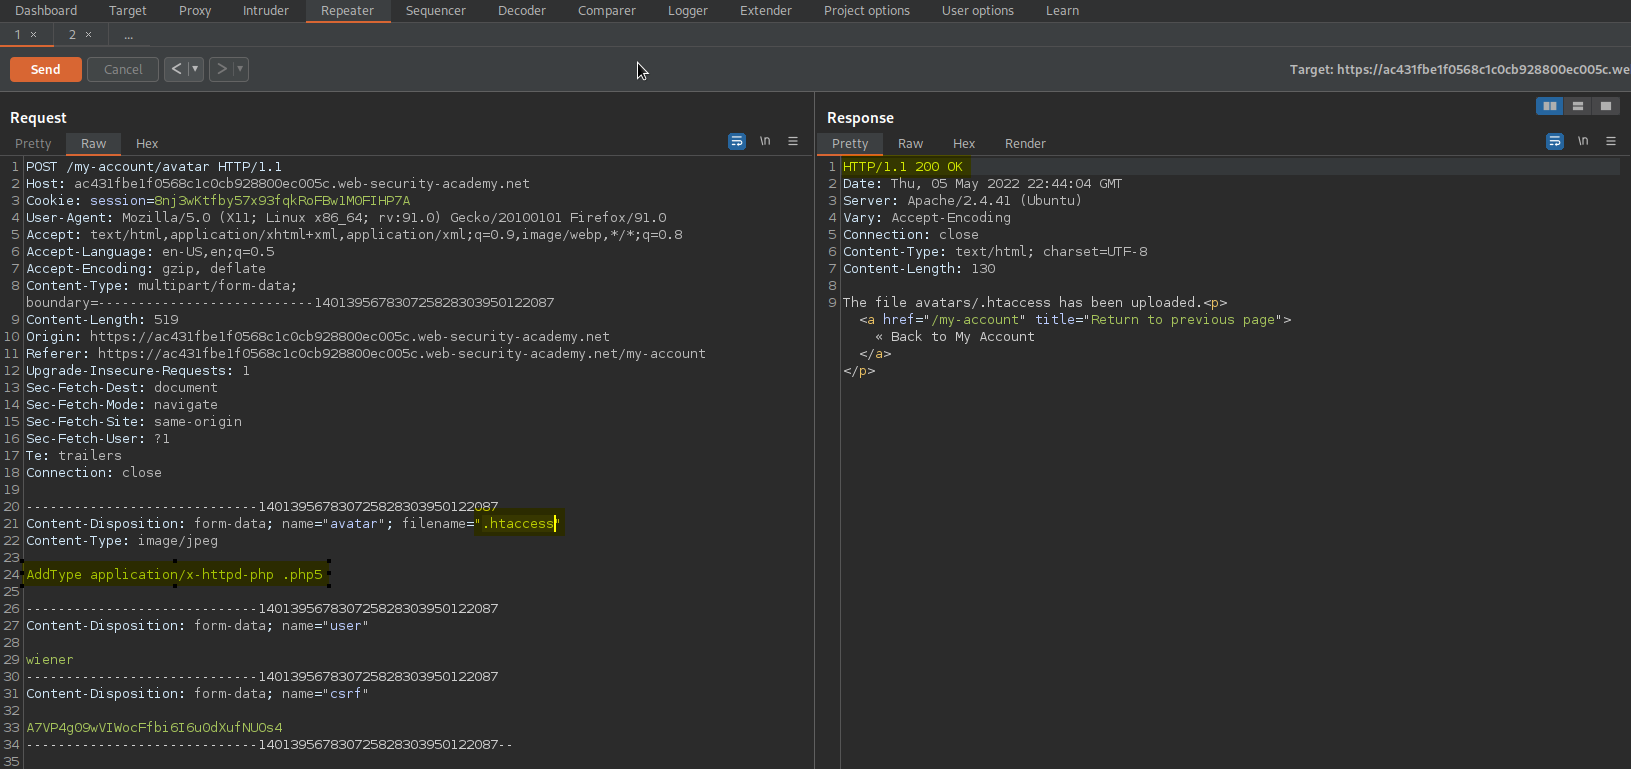This screenshot has height=769, width=1631.
Task: Open the Proxy tab
Action: [x=195, y=11]
